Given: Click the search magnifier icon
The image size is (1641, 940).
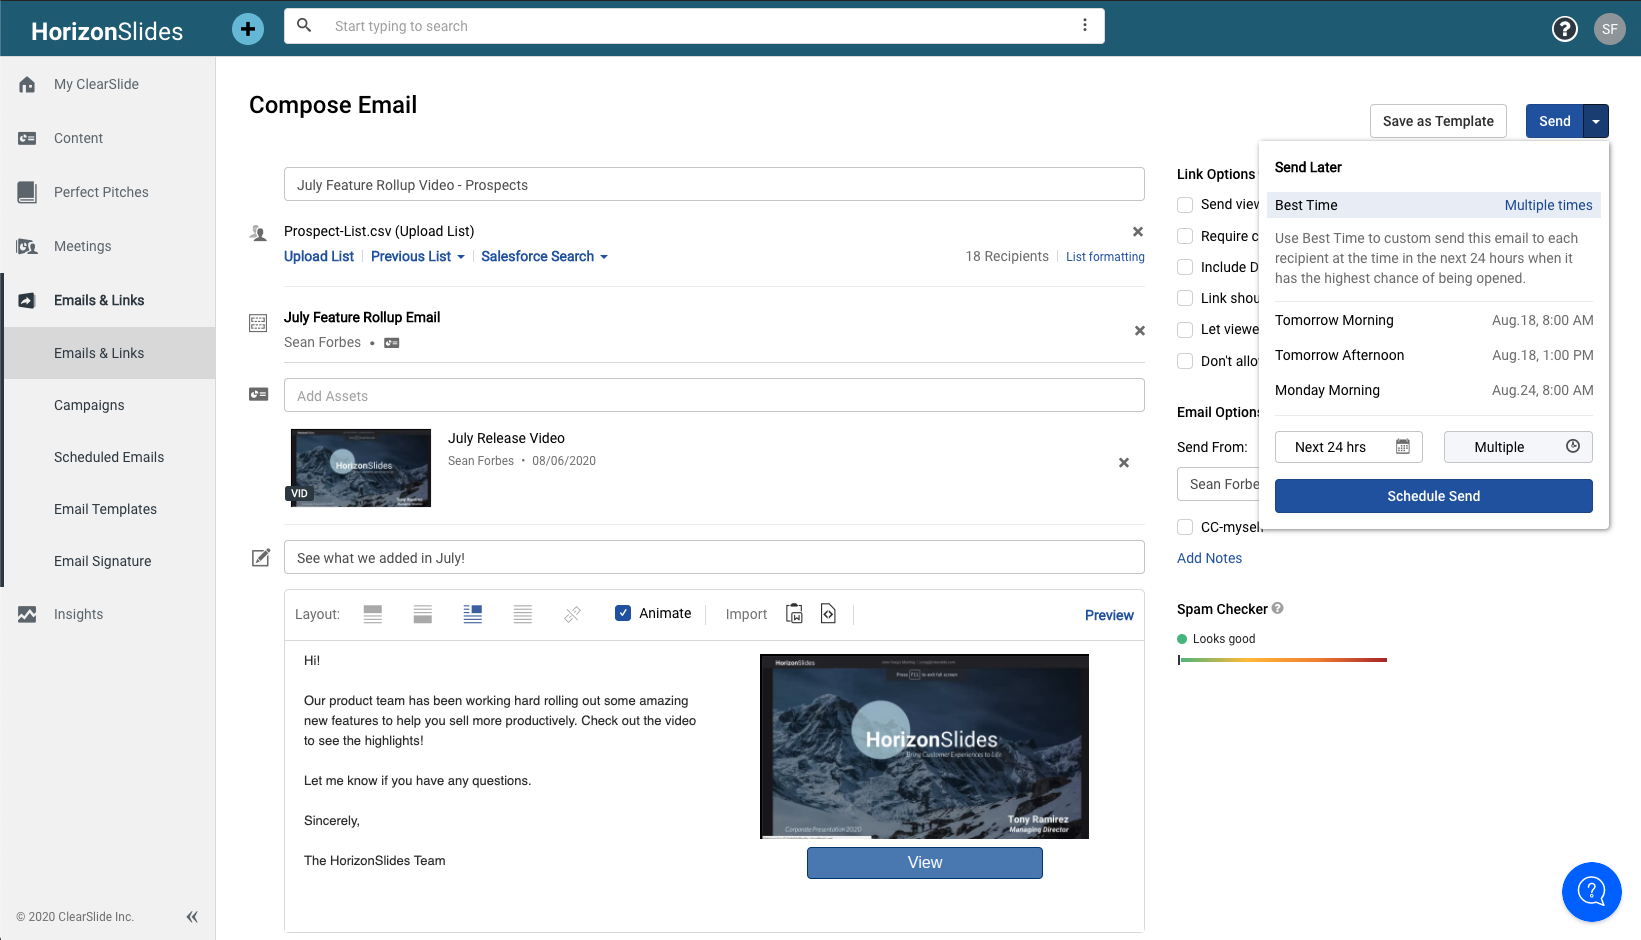Looking at the screenshot, I should tap(304, 26).
